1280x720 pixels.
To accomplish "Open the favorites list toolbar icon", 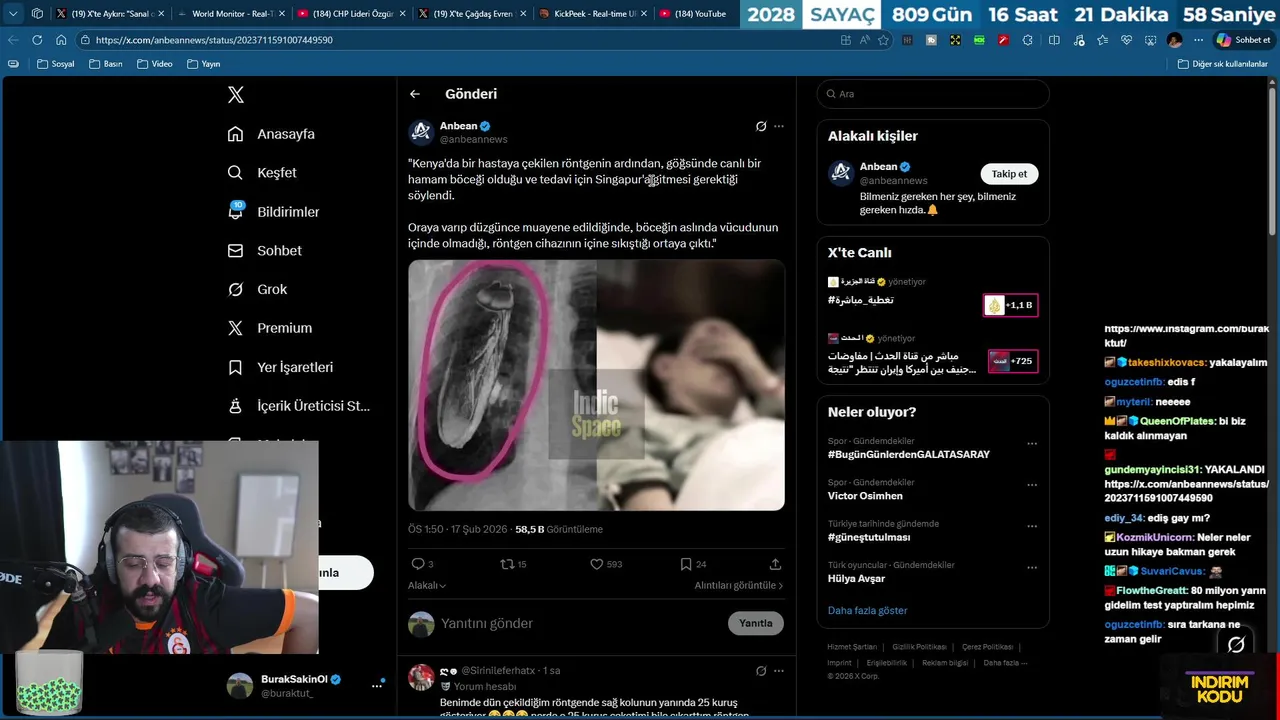I will click(x=1102, y=40).
